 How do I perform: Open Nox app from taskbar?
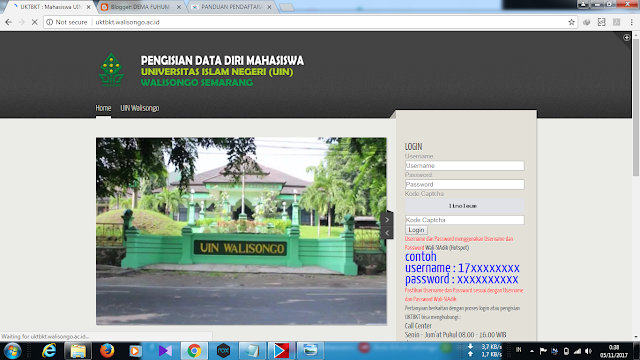click(x=223, y=351)
